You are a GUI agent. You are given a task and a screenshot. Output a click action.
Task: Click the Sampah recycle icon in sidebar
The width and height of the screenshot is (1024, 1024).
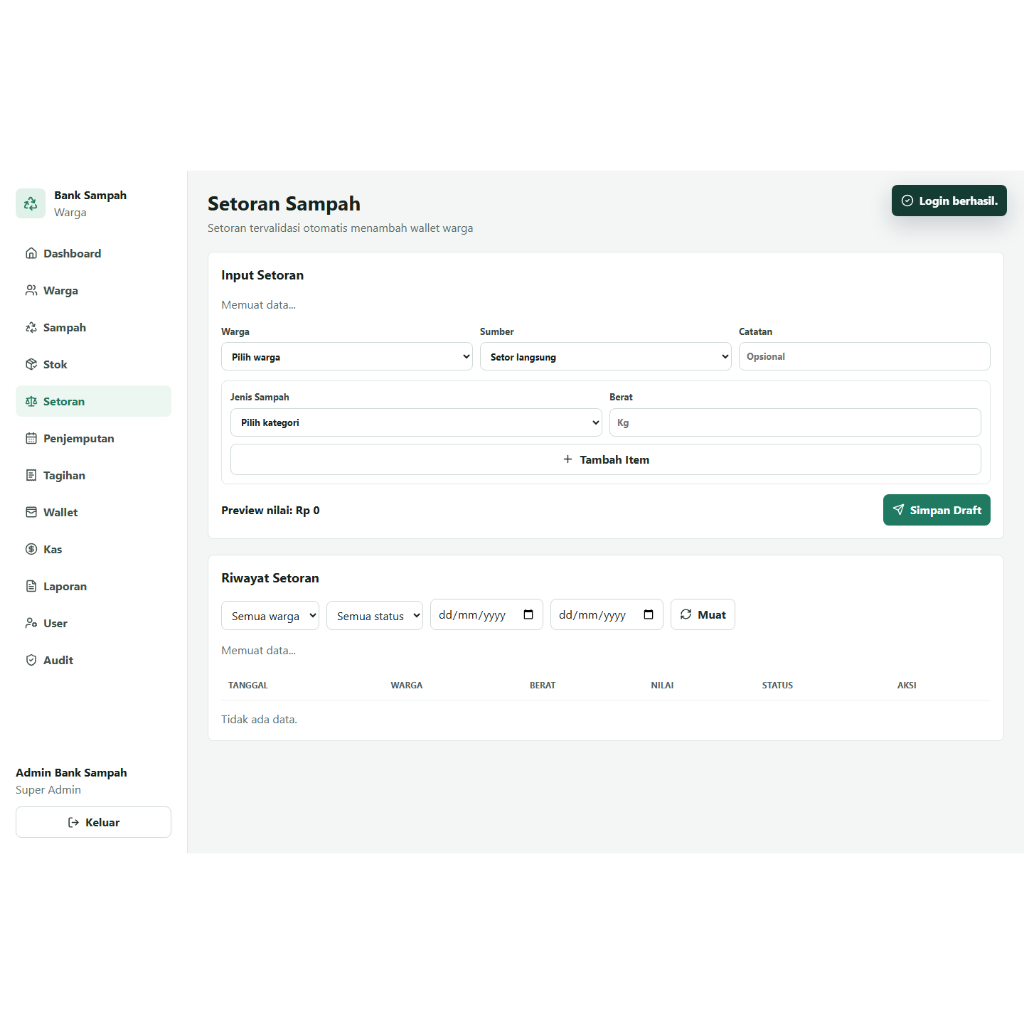[31, 327]
